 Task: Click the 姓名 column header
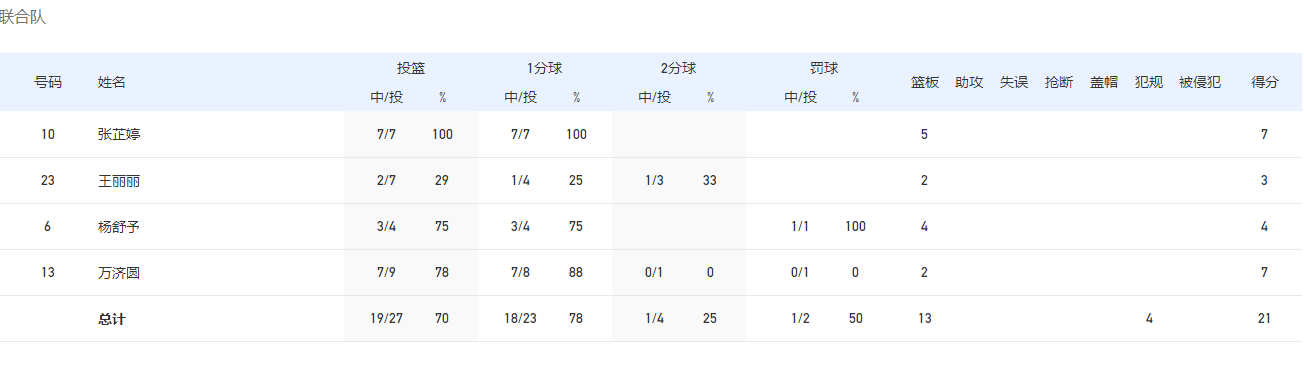tap(112, 82)
